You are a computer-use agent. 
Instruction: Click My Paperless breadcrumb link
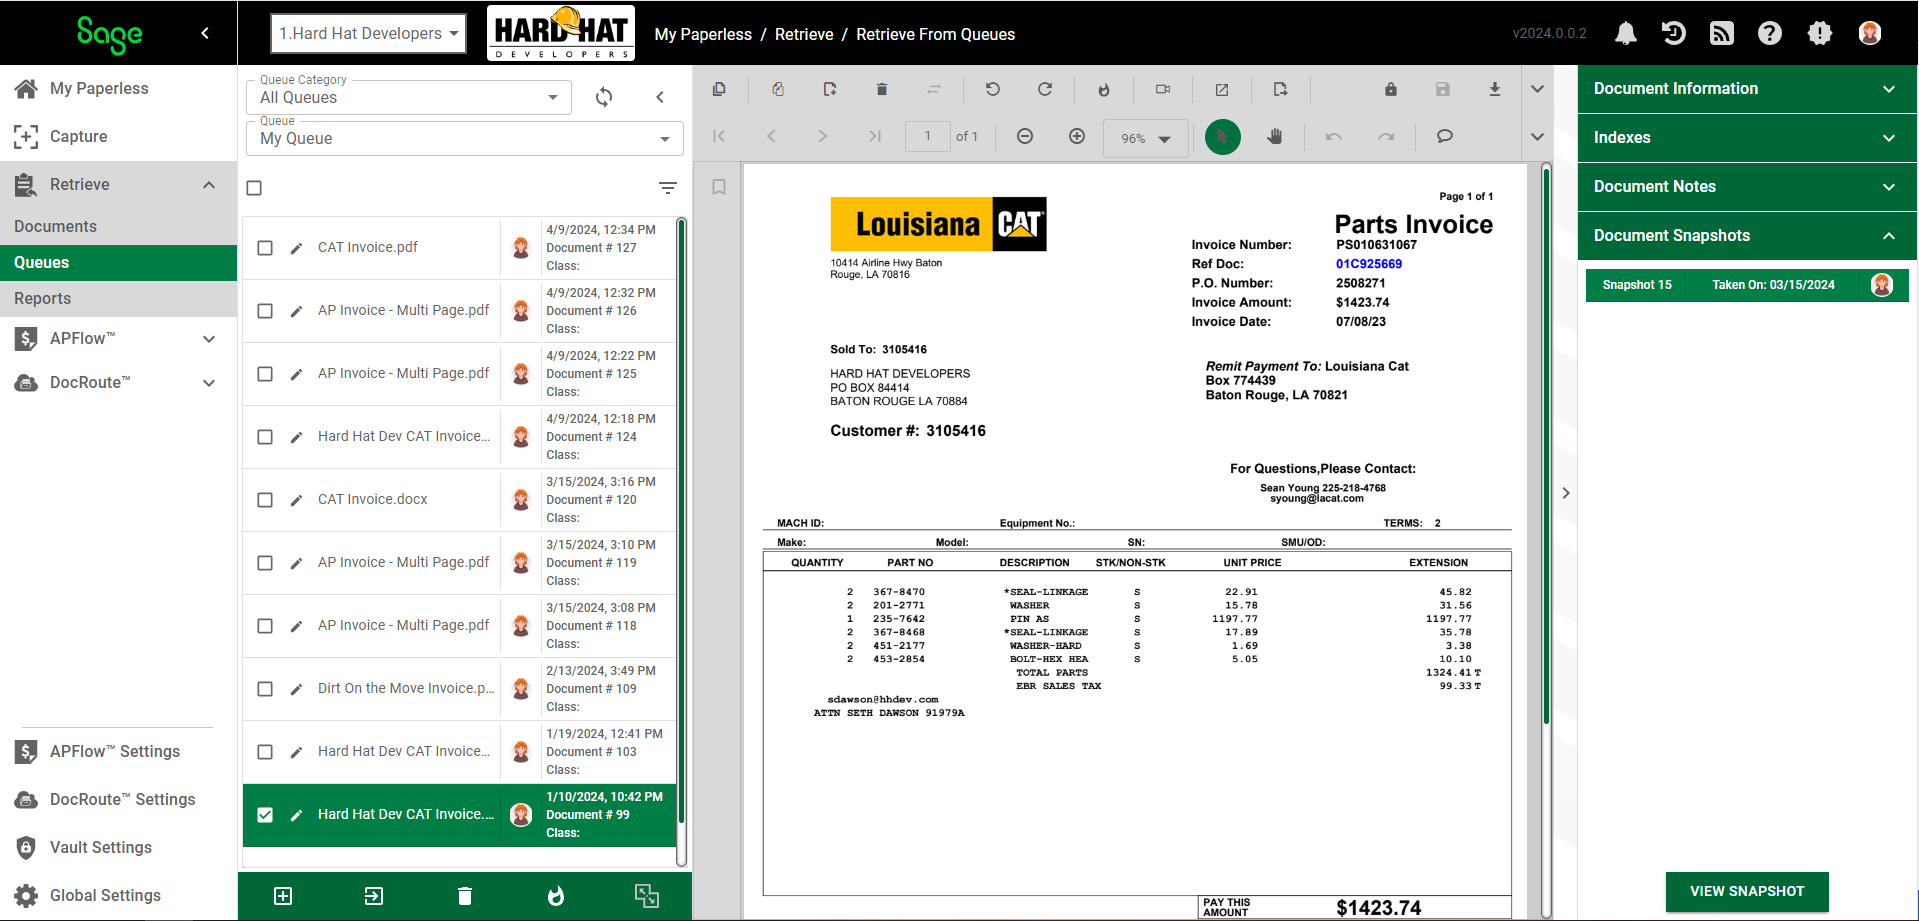click(x=703, y=34)
